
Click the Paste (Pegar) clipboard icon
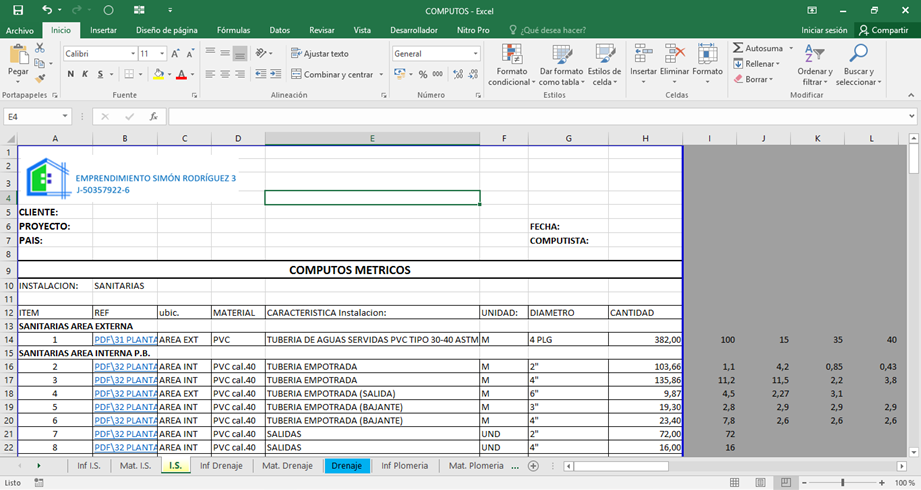(18, 55)
